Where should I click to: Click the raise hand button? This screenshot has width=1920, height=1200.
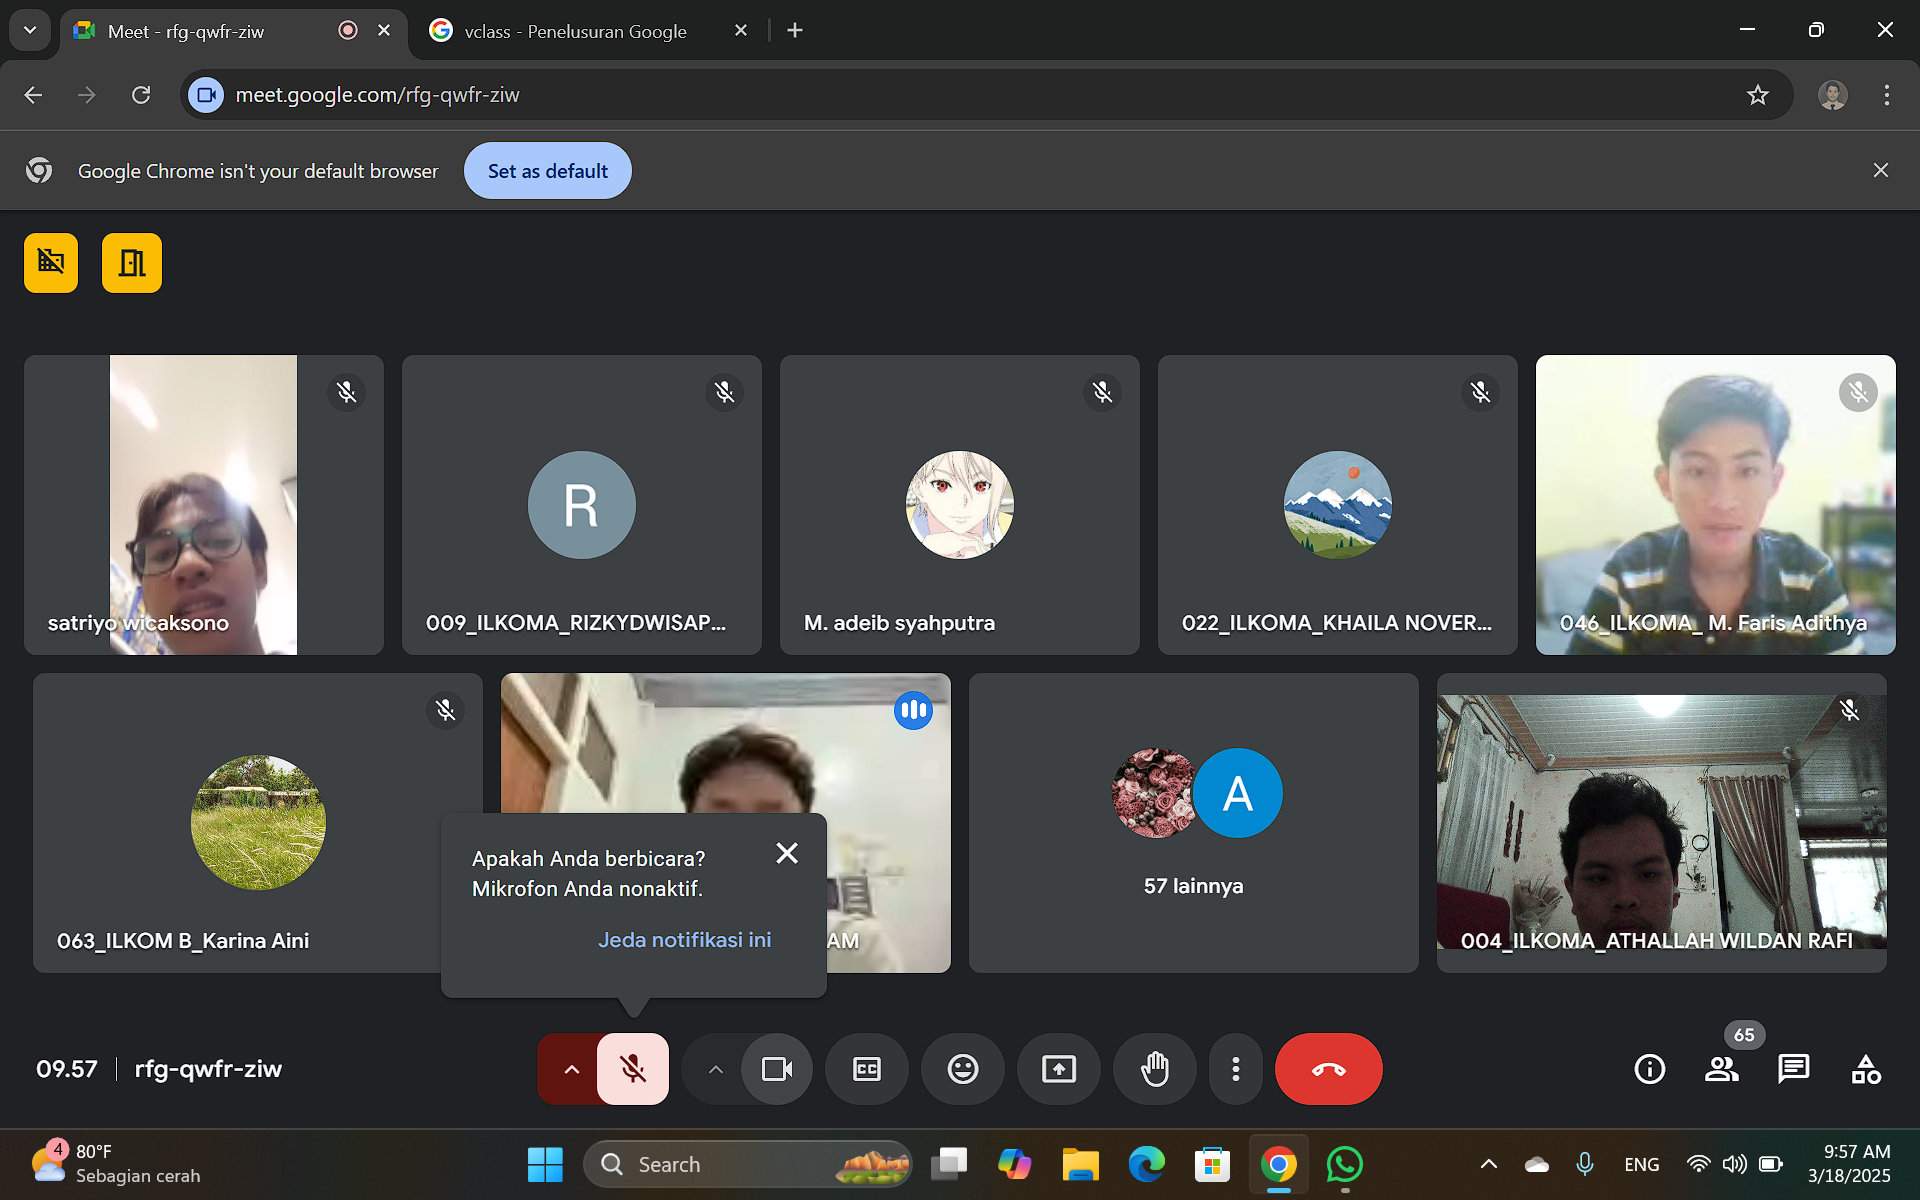click(1154, 1069)
